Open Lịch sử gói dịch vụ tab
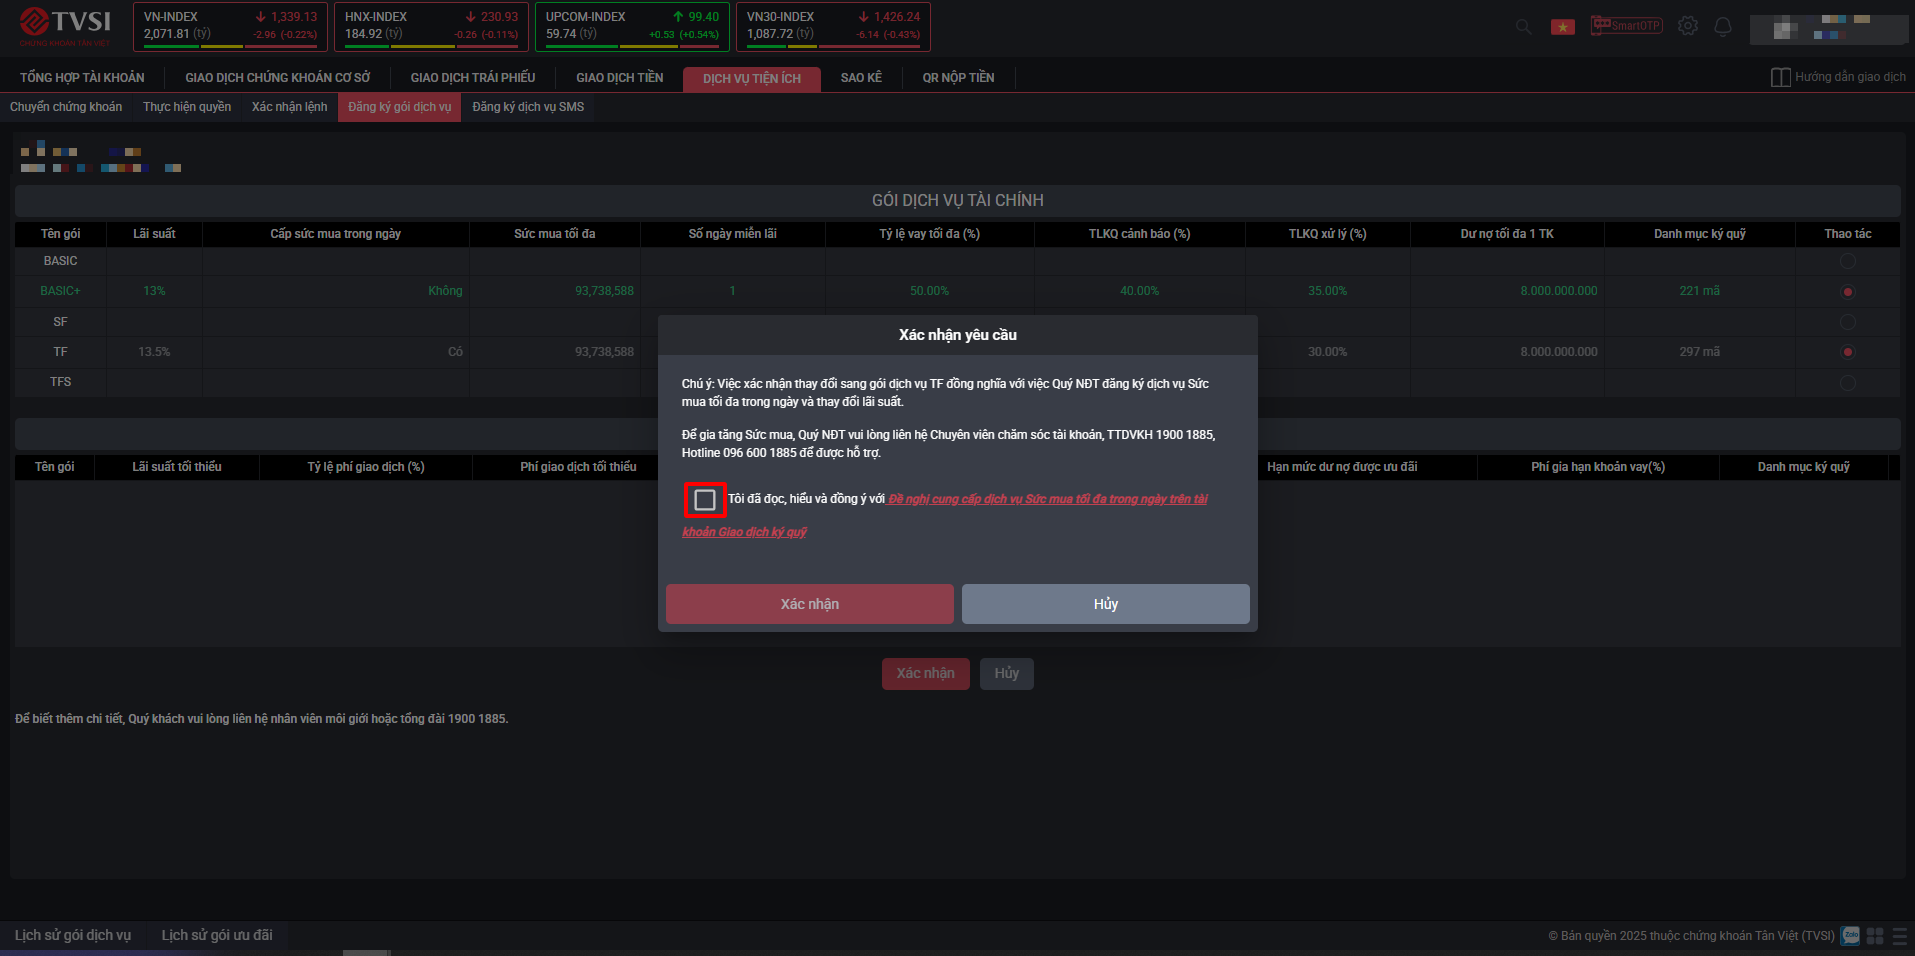This screenshot has width=1915, height=956. pos(73,935)
